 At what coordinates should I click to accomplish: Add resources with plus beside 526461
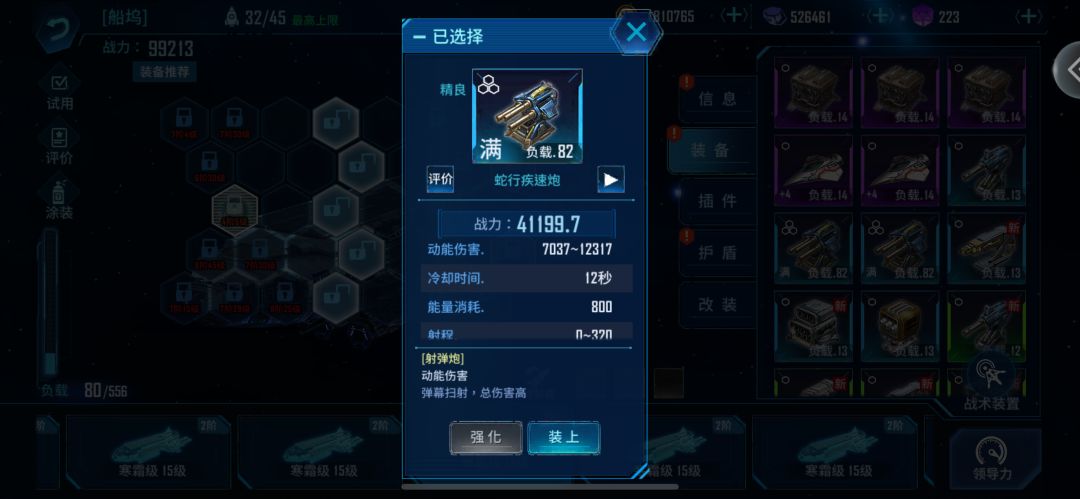pyautogui.click(x=879, y=17)
